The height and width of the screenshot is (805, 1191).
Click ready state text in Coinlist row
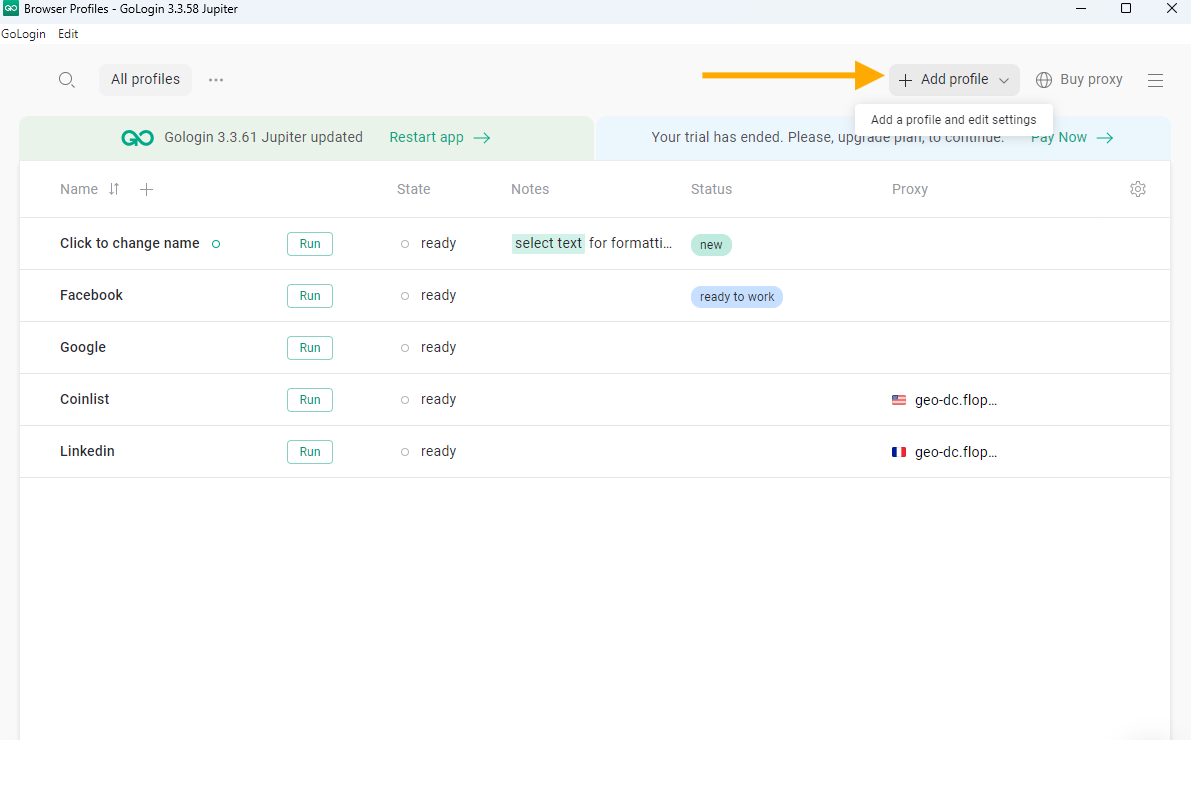click(438, 399)
